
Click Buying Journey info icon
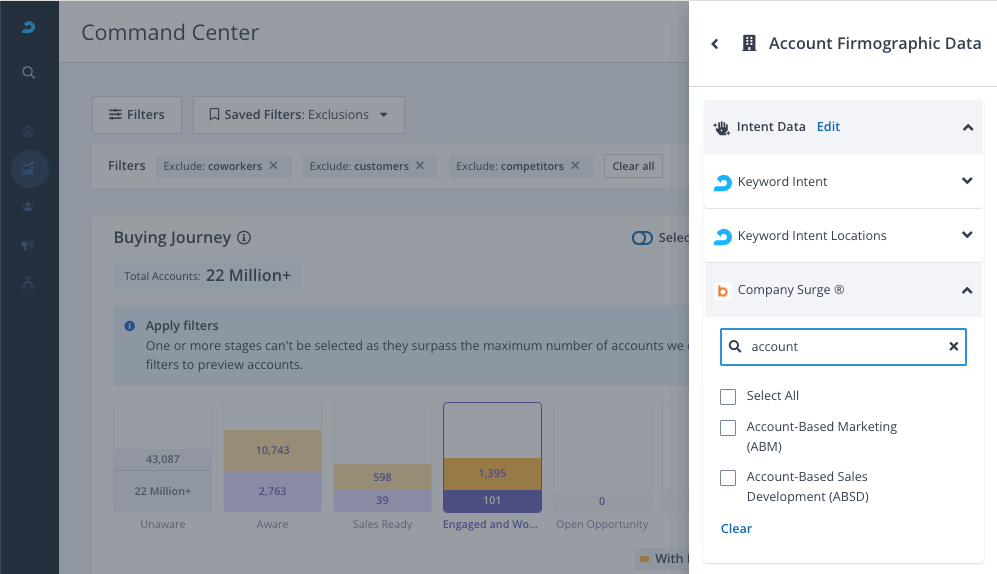click(244, 238)
